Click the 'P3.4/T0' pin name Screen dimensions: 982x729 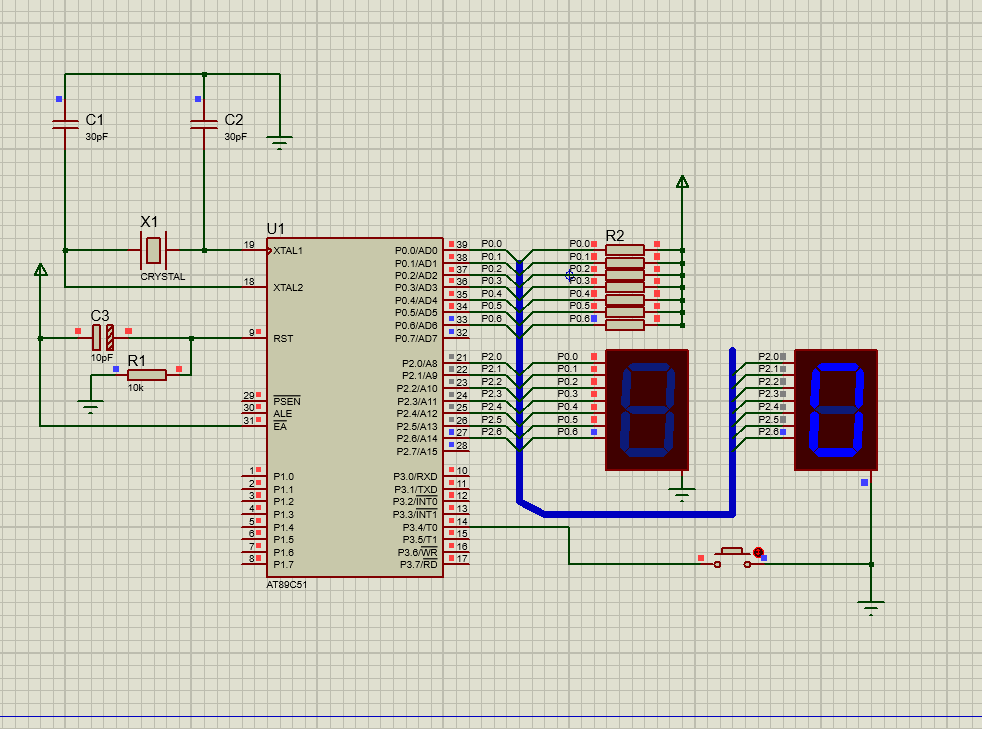pyautogui.click(x=420, y=527)
